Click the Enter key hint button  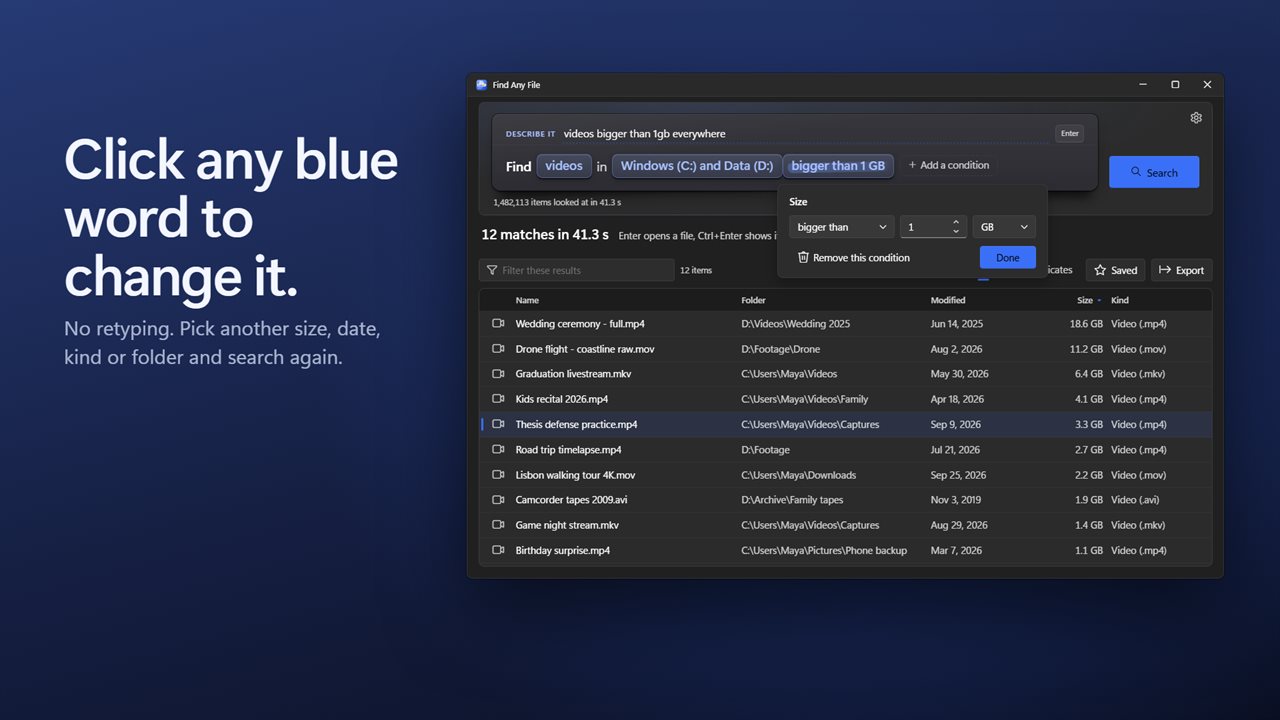click(1069, 133)
